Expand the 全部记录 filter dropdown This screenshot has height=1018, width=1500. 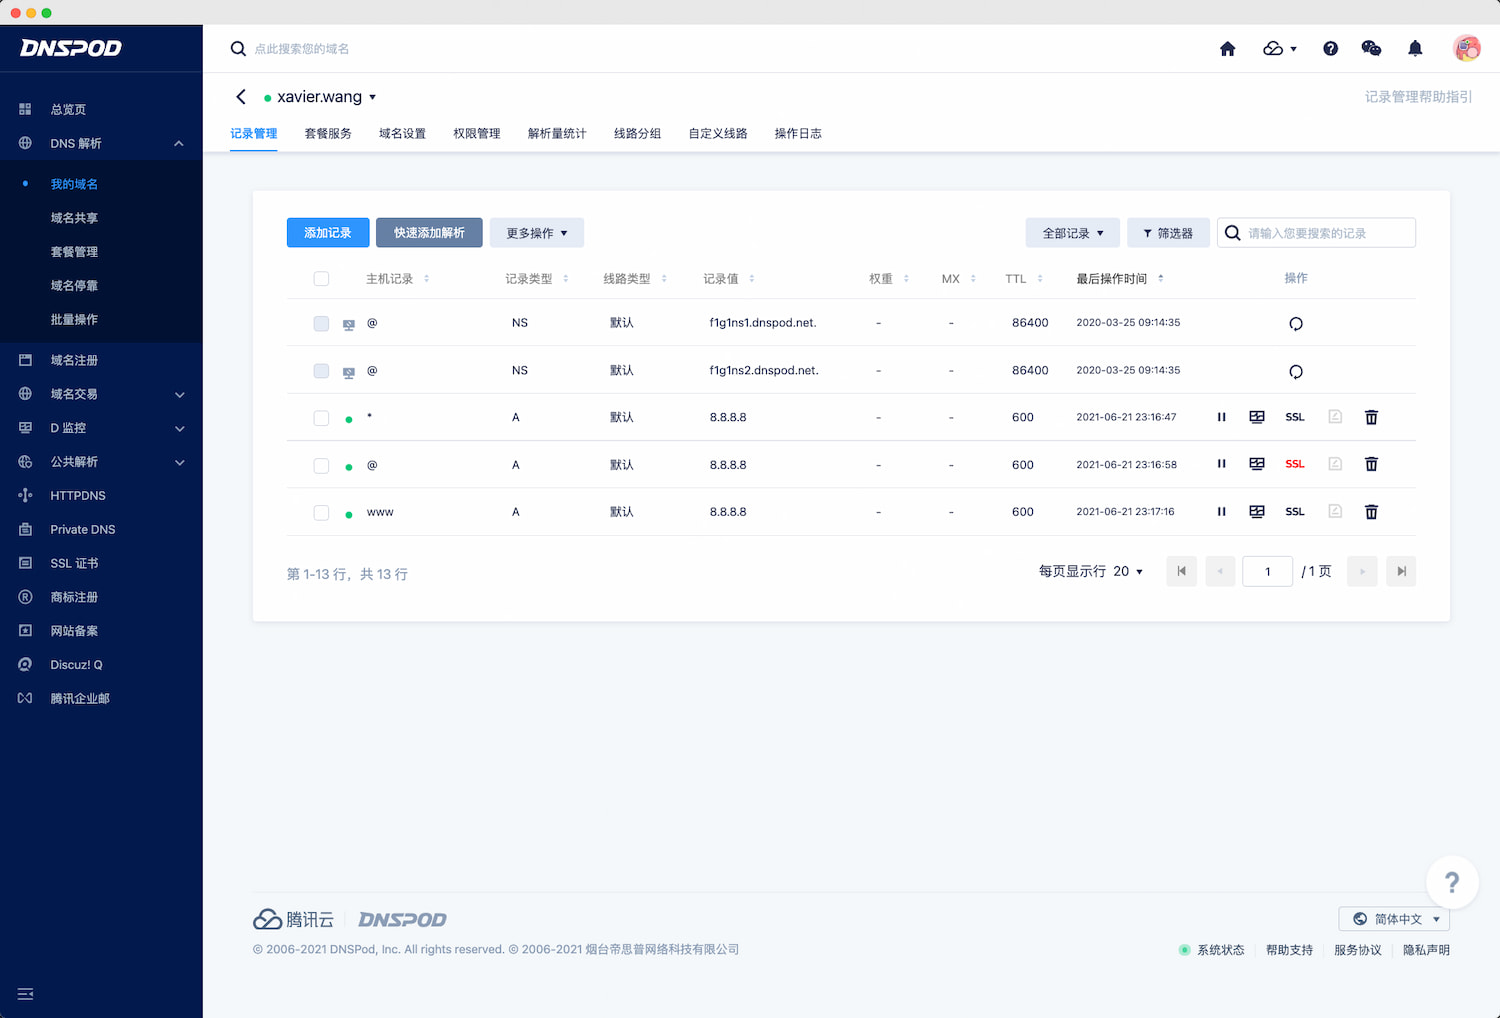click(x=1072, y=233)
